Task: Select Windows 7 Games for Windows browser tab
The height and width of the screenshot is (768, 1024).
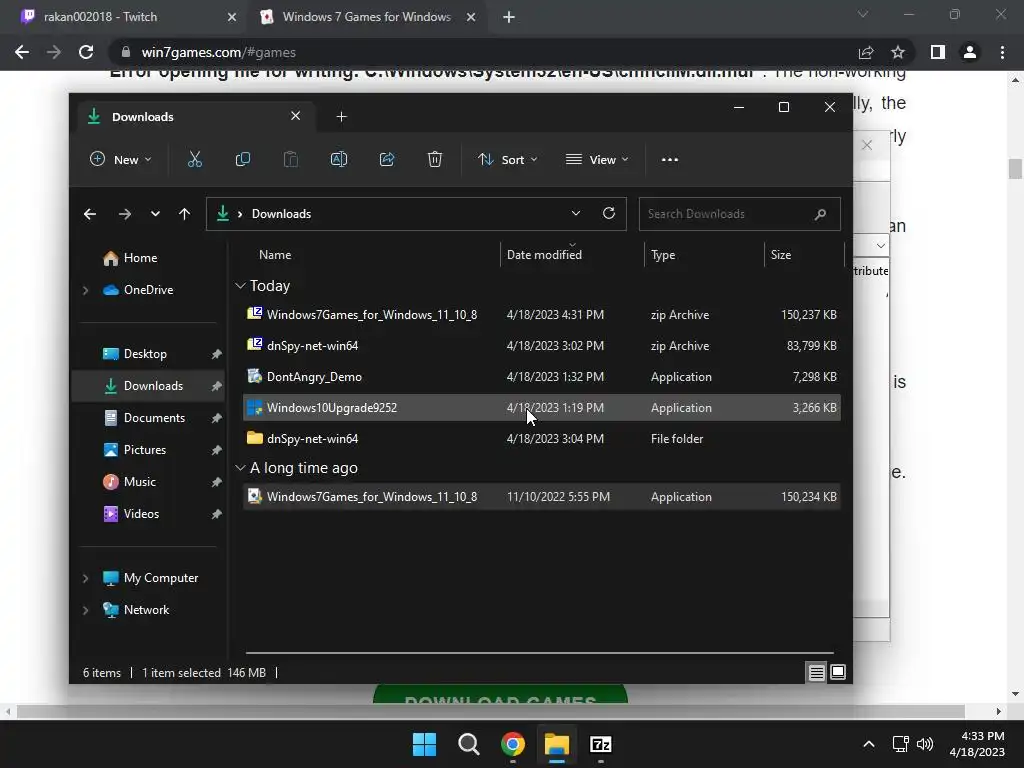Action: coord(366,17)
